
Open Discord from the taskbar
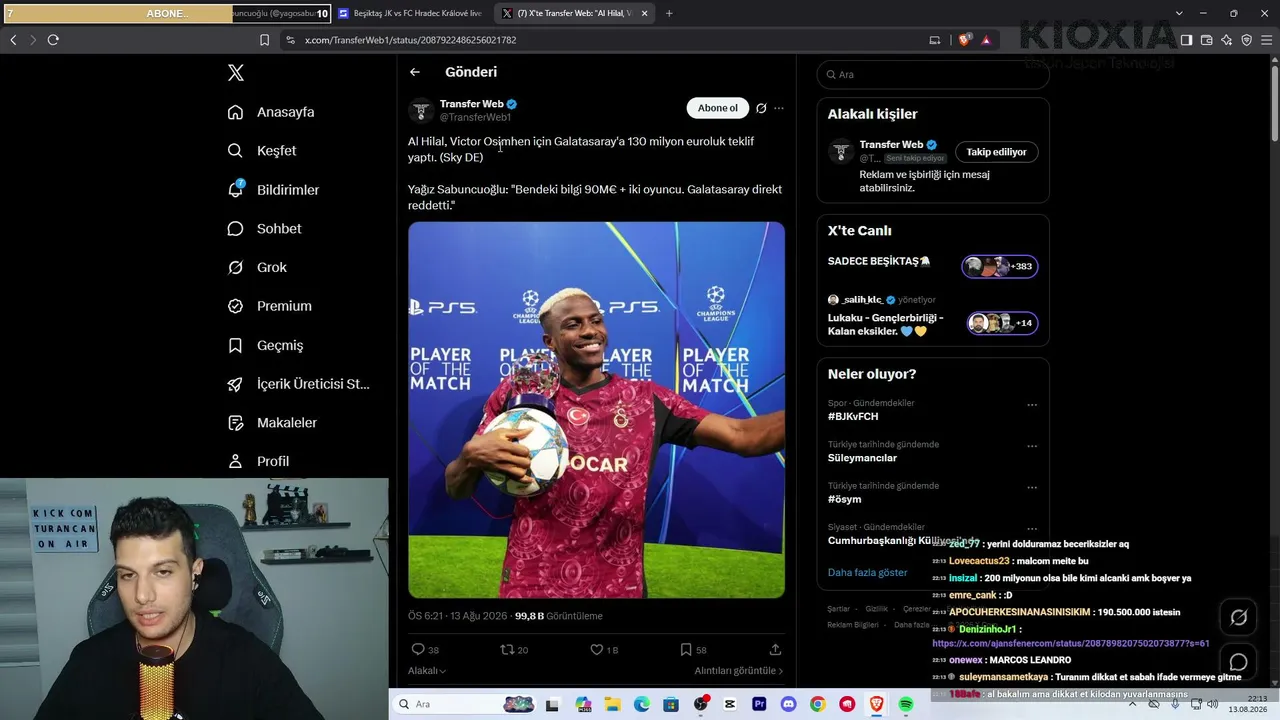(x=788, y=704)
